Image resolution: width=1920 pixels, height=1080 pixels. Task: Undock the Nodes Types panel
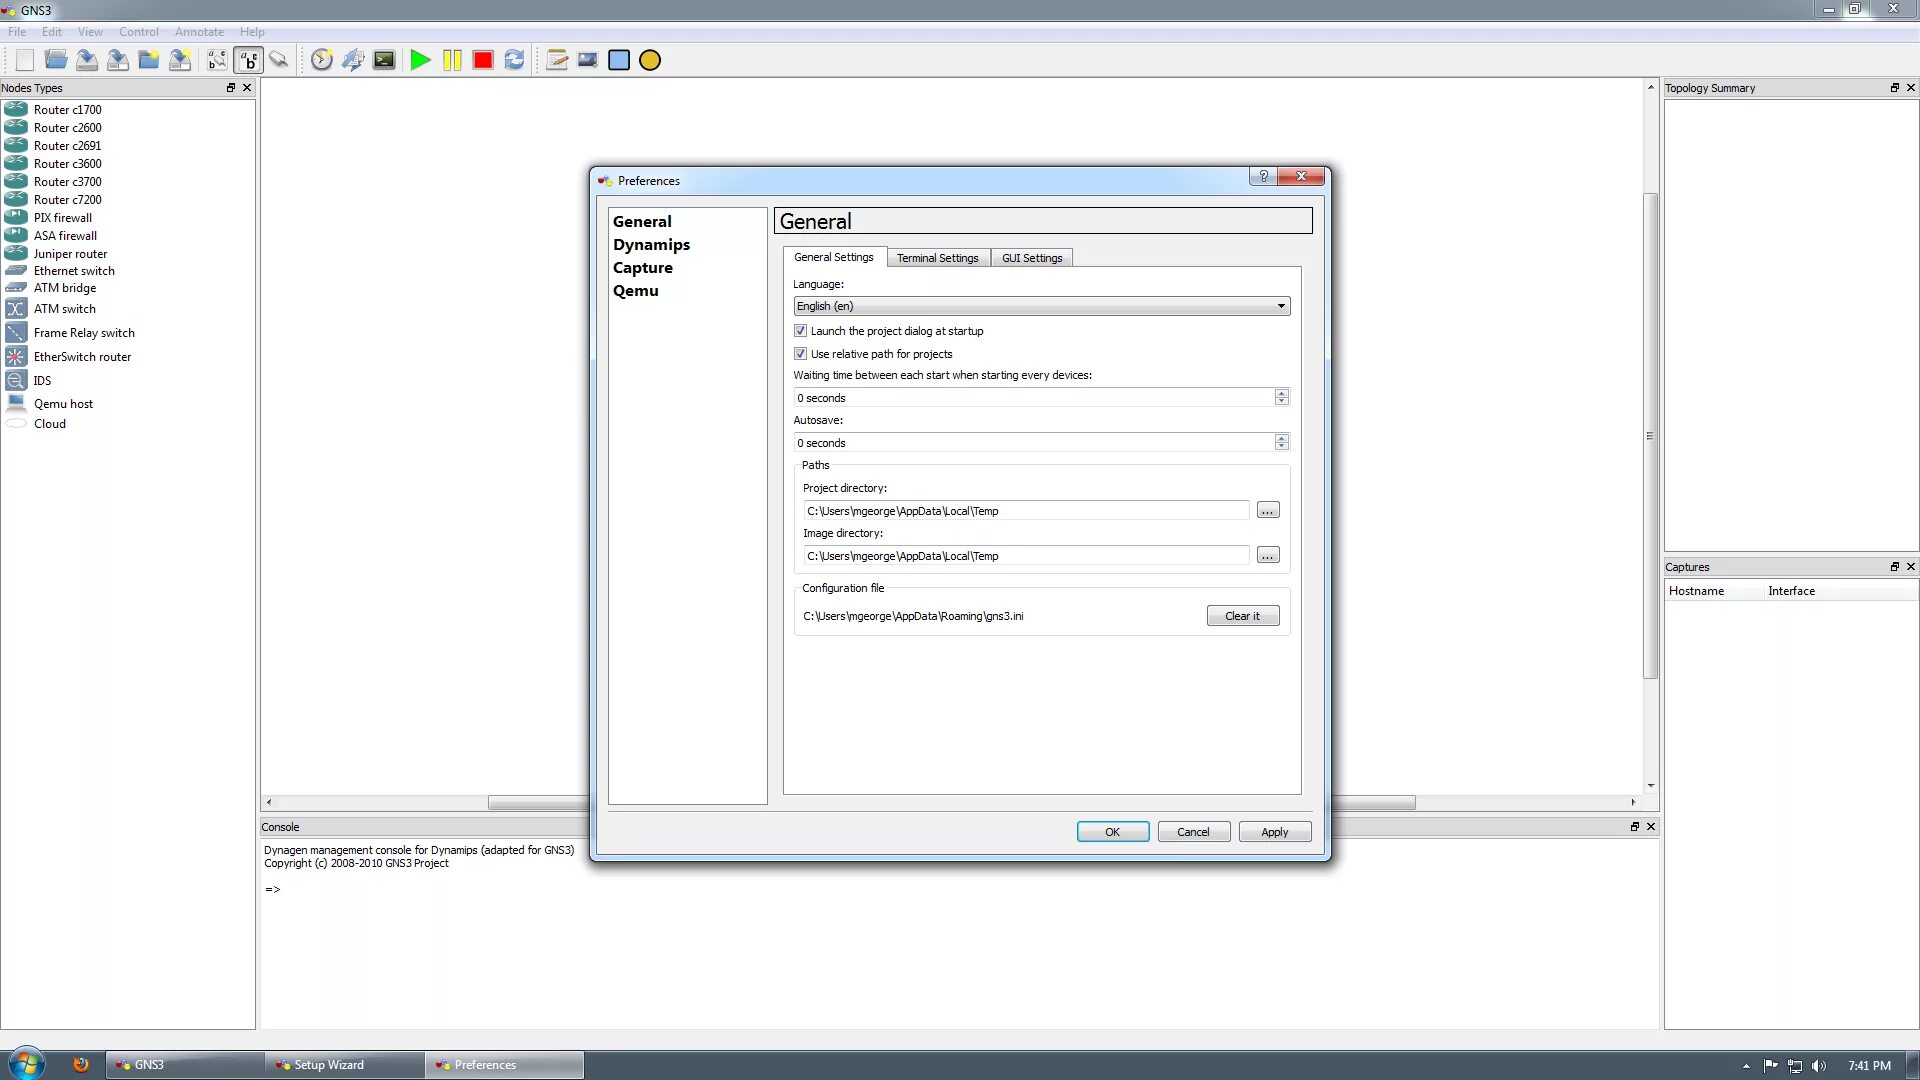click(x=230, y=88)
